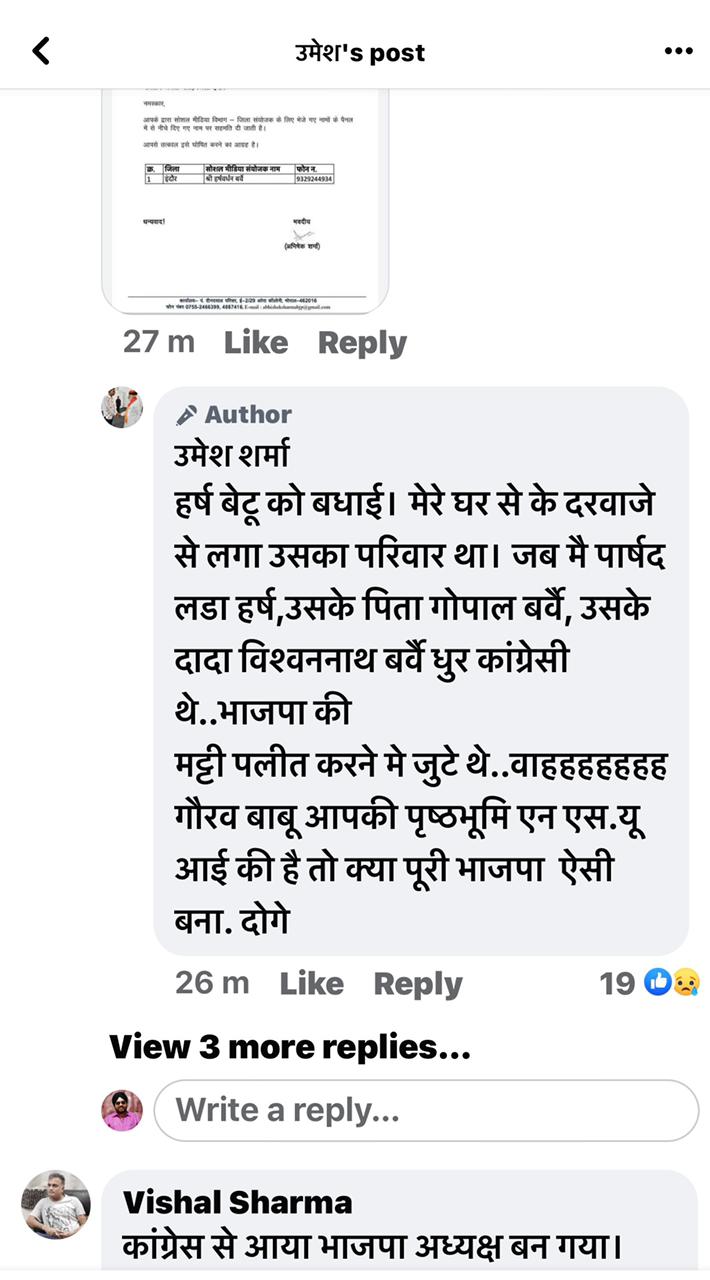Like the comment posted 27 m ago
The width and height of the screenshot is (710, 1280).
pos(255,343)
